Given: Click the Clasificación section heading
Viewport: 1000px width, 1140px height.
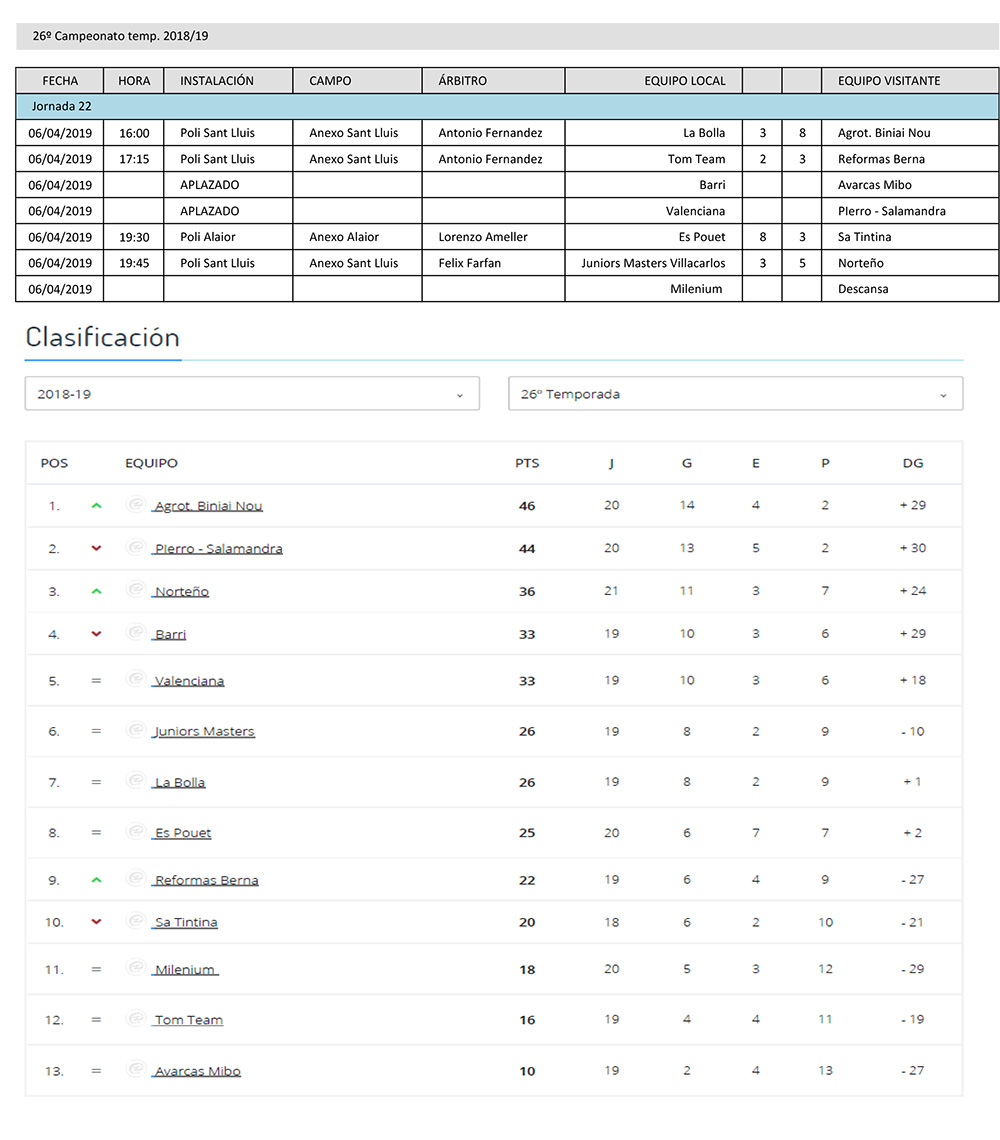Looking at the screenshot, I should tap(102, 337).
